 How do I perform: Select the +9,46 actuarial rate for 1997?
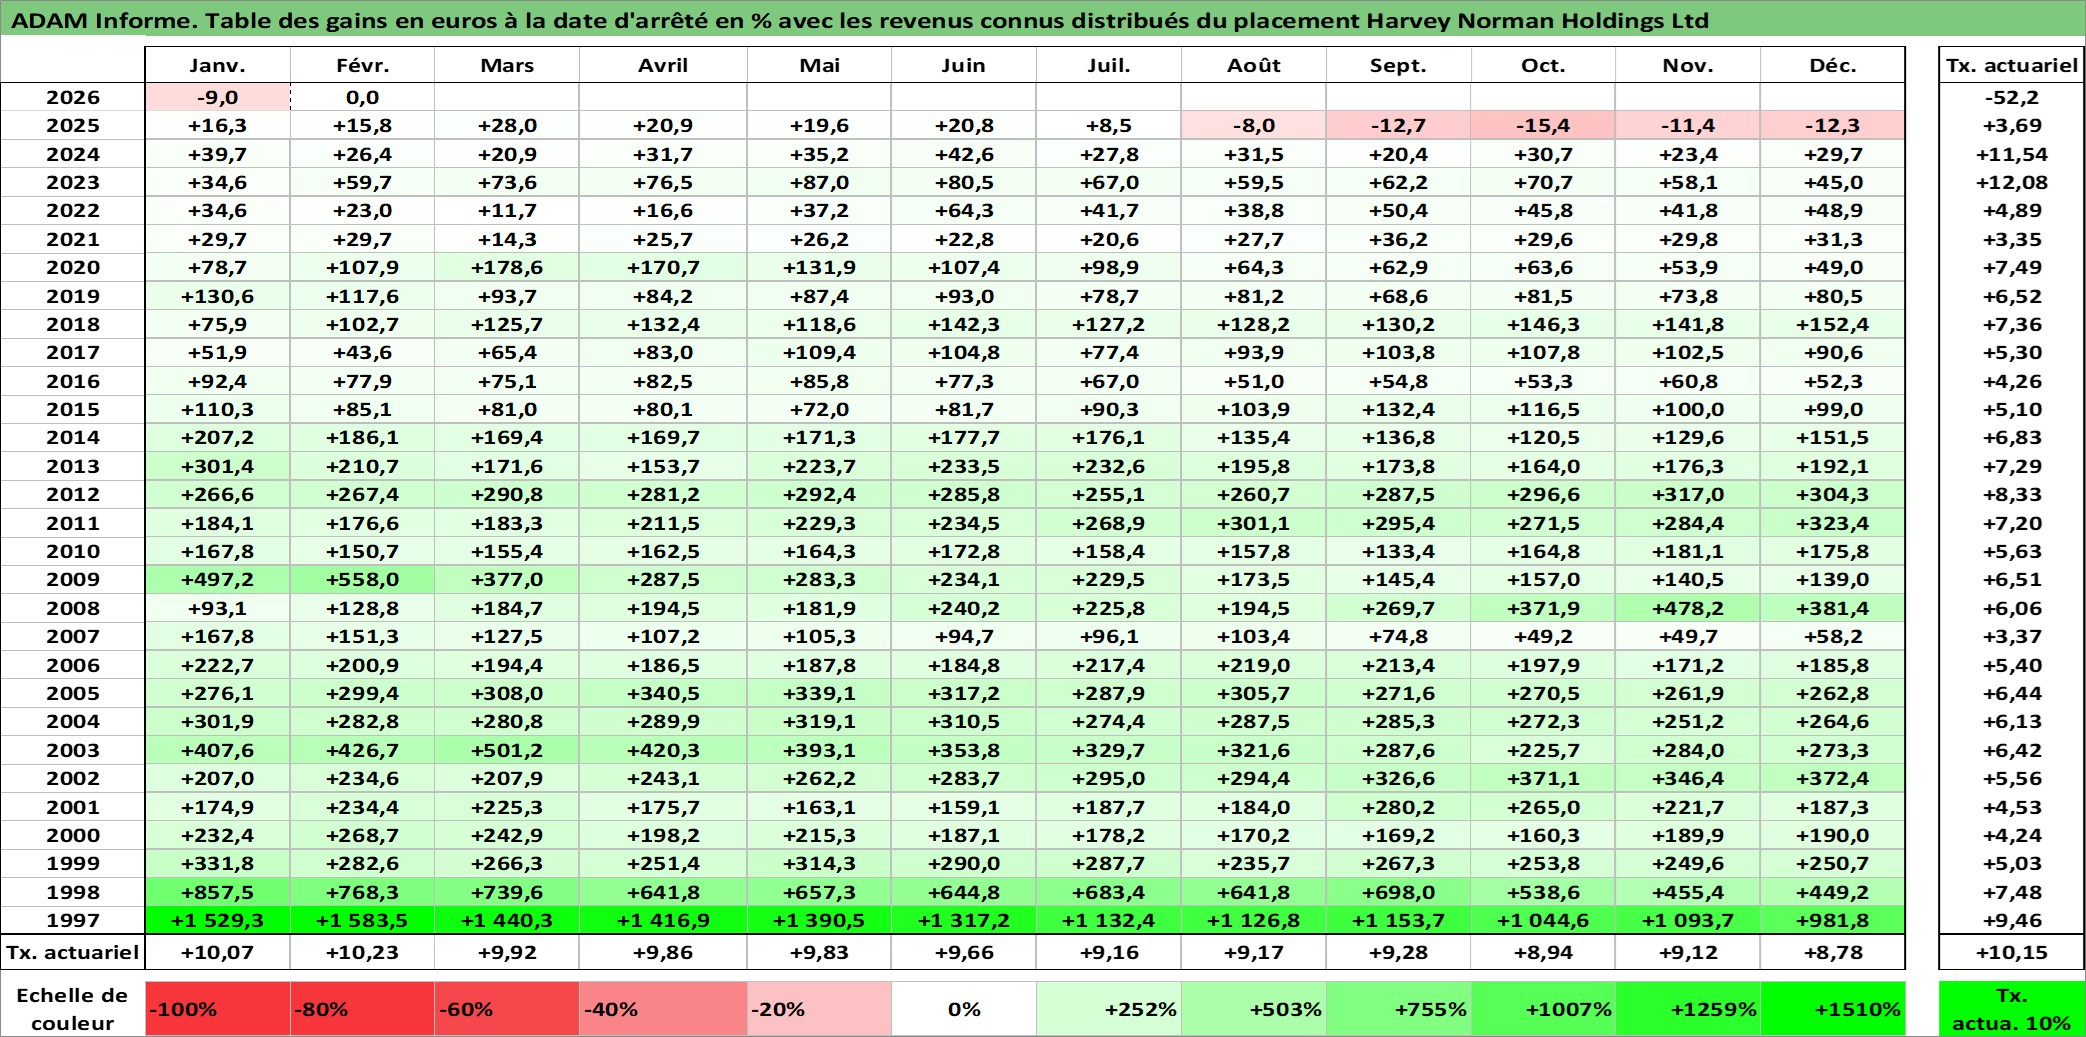coord(2011,920)
